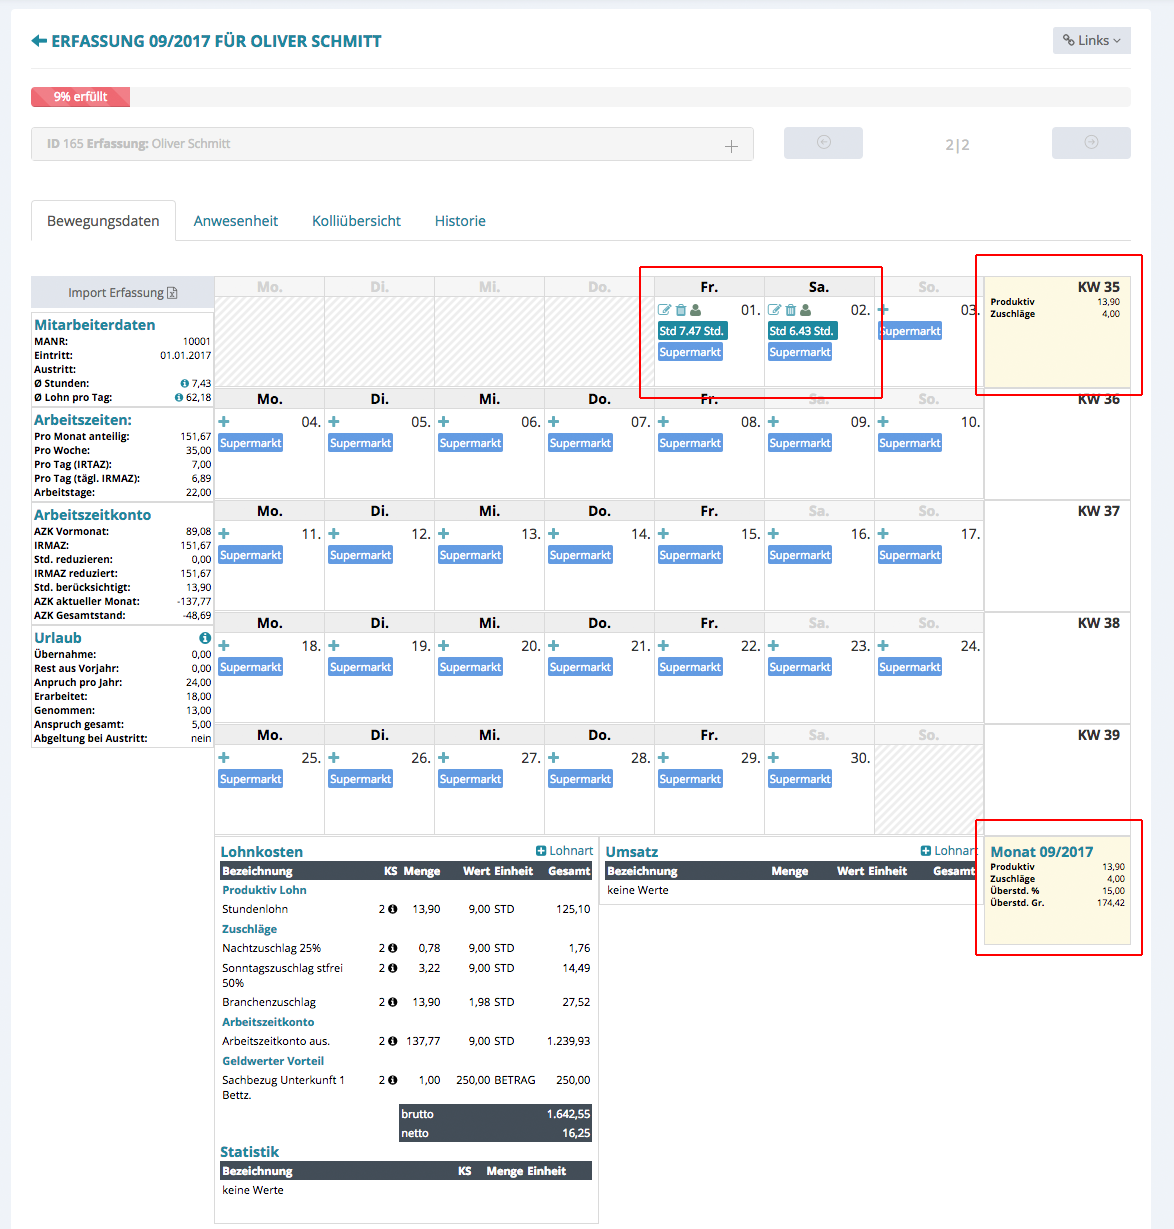Screen dimensions: 1174x1229
Task: Click the Std 7.47 Std. tag on Friday
Action: coord(691,331)
